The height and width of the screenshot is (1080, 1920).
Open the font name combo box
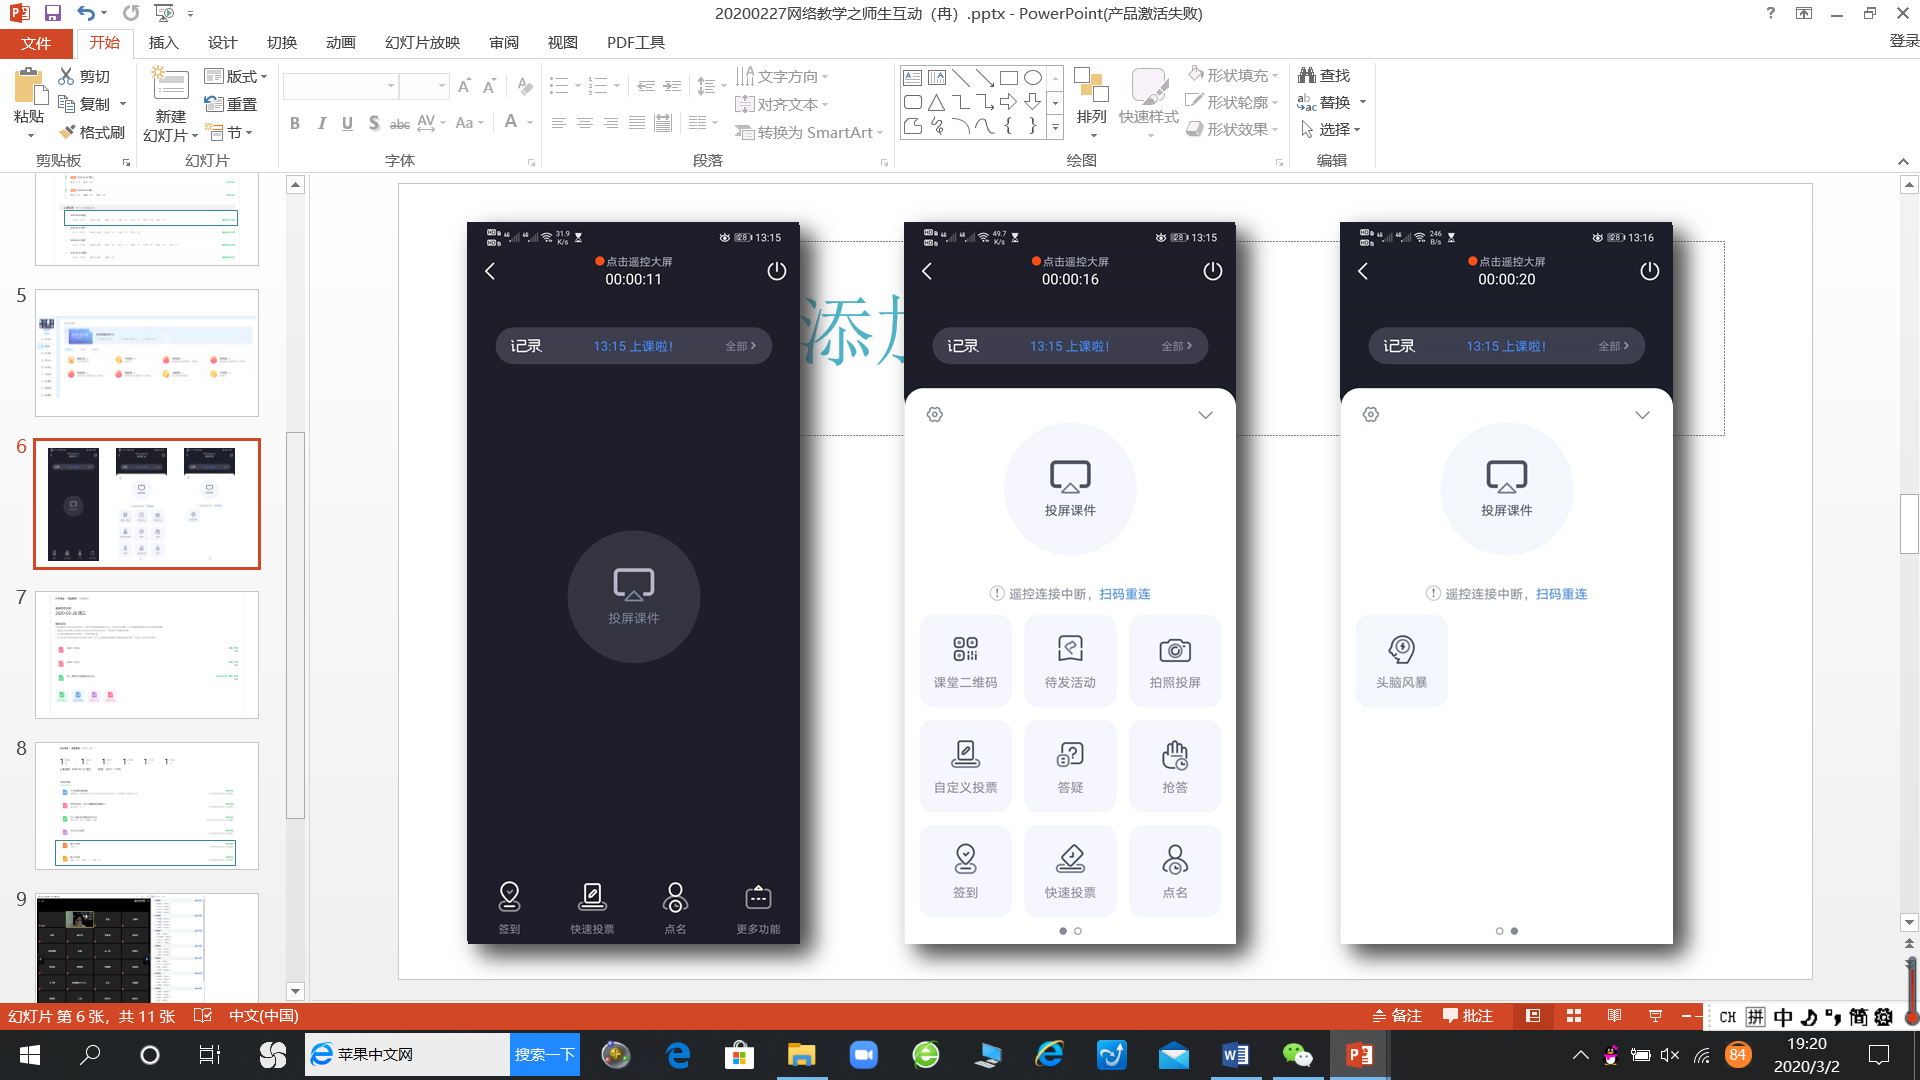pyautogui.click(x=340, y=86)
